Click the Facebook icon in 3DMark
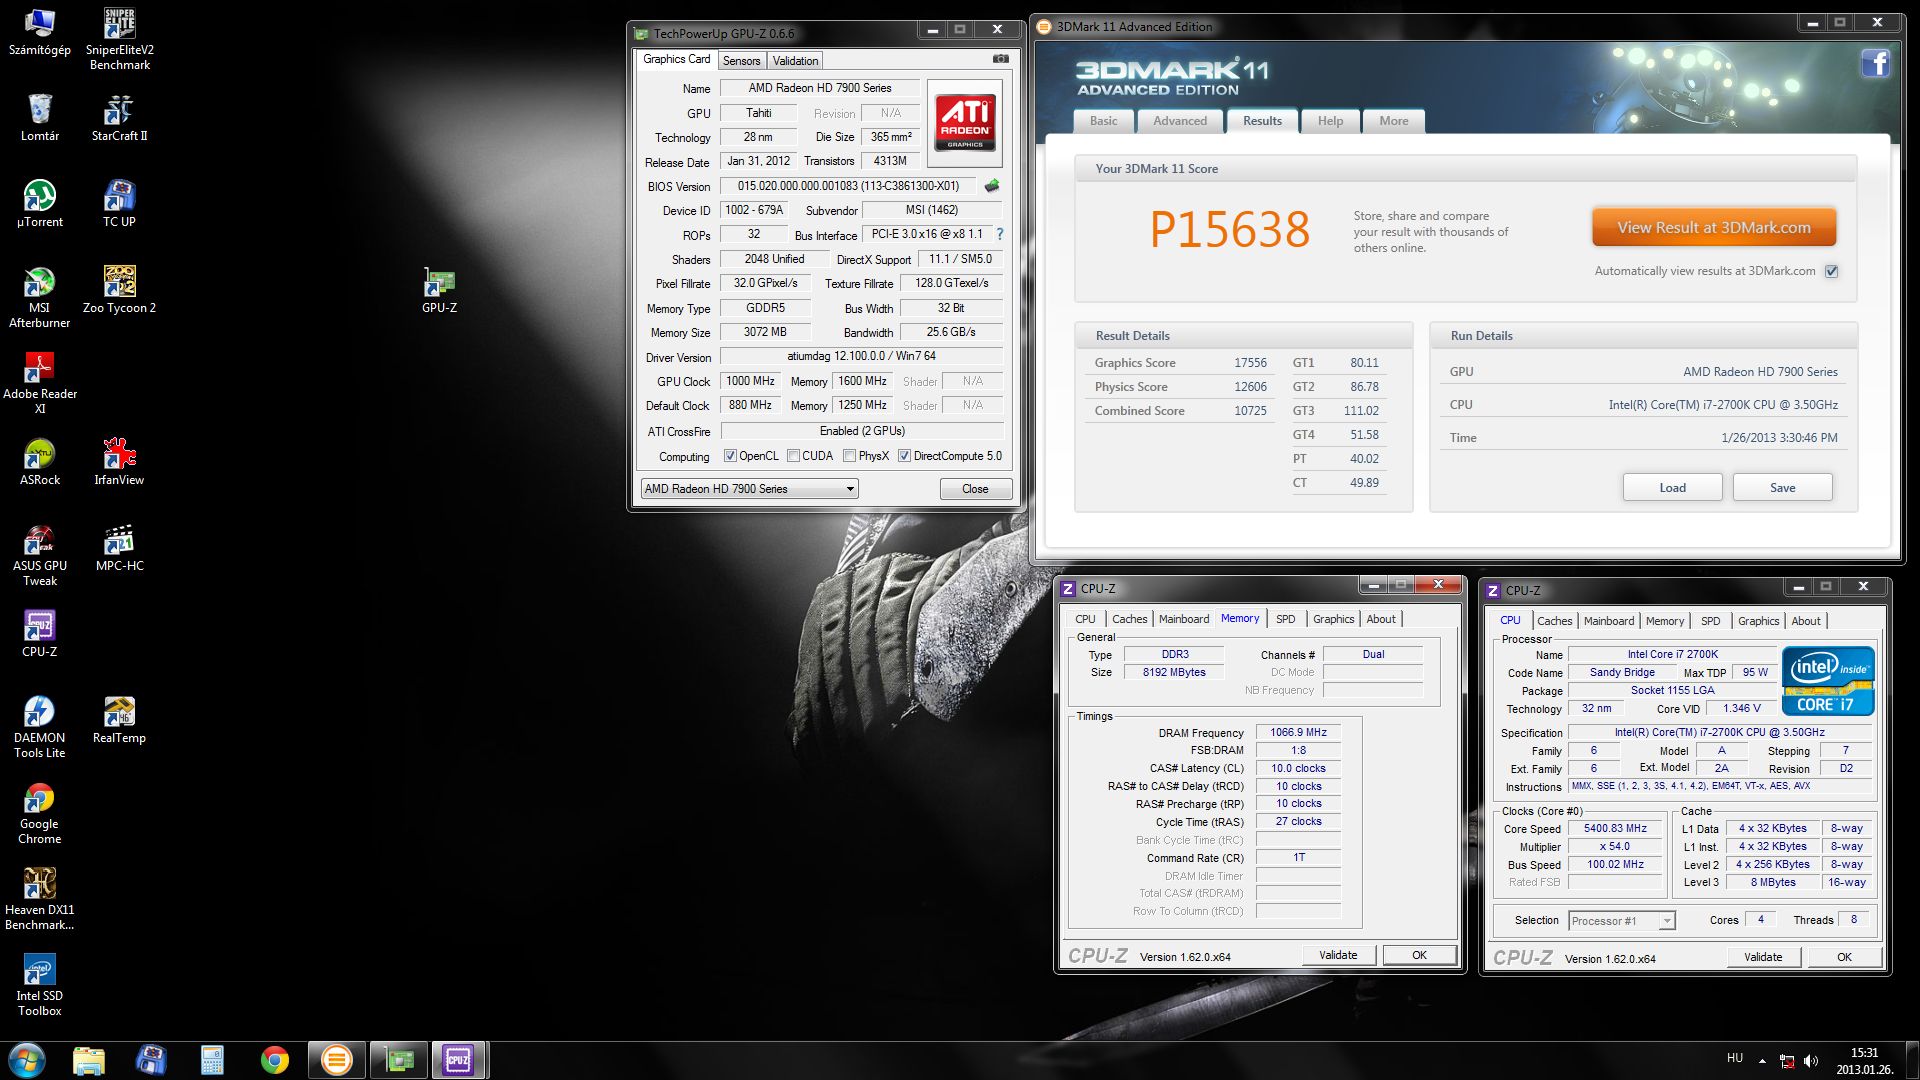 [x=1875, y=64]
